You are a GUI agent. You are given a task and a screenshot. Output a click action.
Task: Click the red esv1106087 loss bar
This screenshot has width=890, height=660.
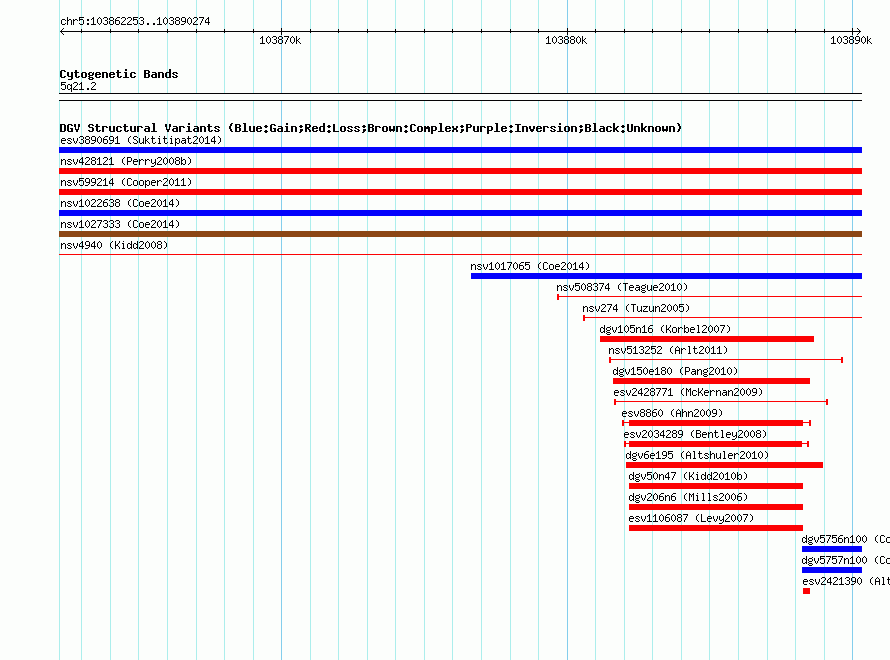tap(716, 528)
